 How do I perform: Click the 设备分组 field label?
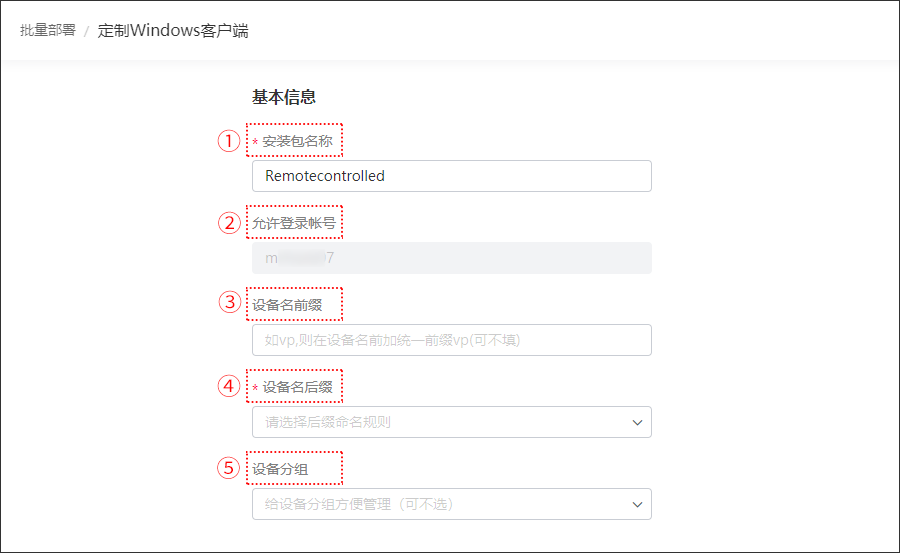pos(280,470)
